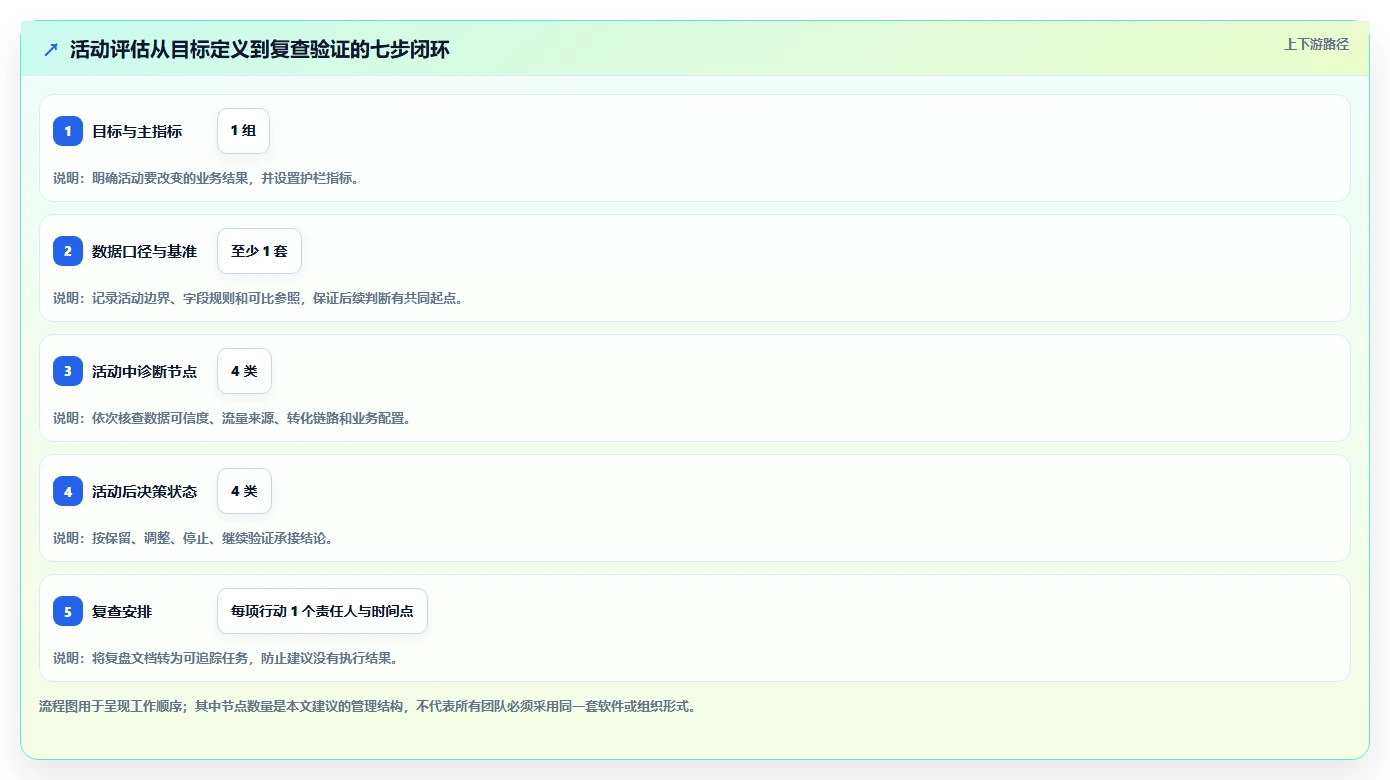This screenshot has height=780, width=1390.
Task: Select step number 1 badge
Action: coord(68,131)
